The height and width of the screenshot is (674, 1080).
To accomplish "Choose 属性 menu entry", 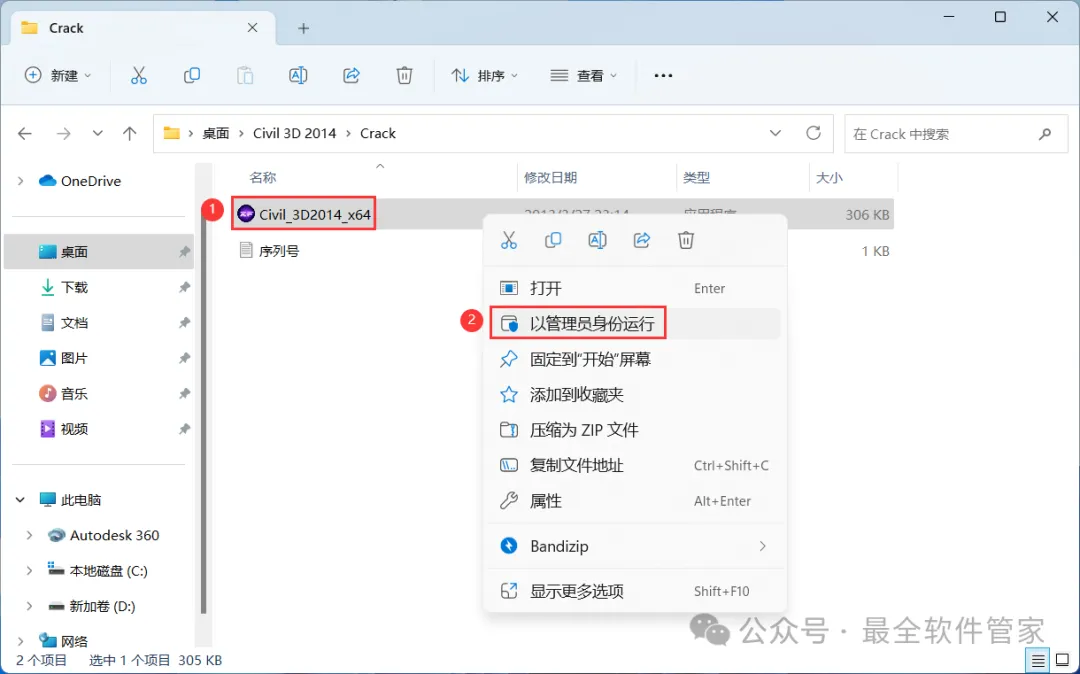I will pos(635,501).
